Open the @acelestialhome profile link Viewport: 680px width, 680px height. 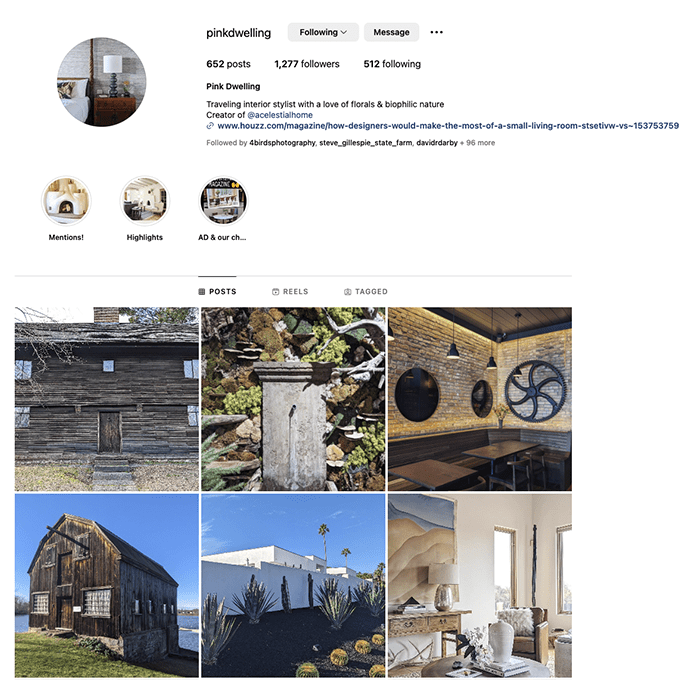coord(280,115)
